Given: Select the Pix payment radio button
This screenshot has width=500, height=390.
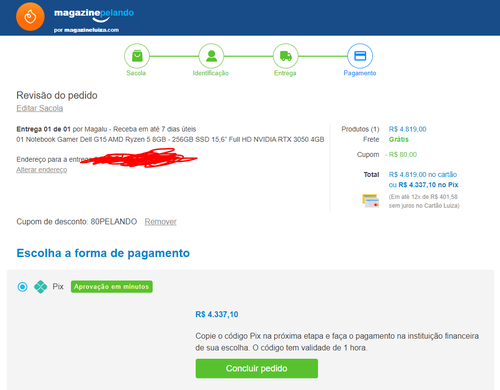Looking at the screenshot, I should coord(22,287).
